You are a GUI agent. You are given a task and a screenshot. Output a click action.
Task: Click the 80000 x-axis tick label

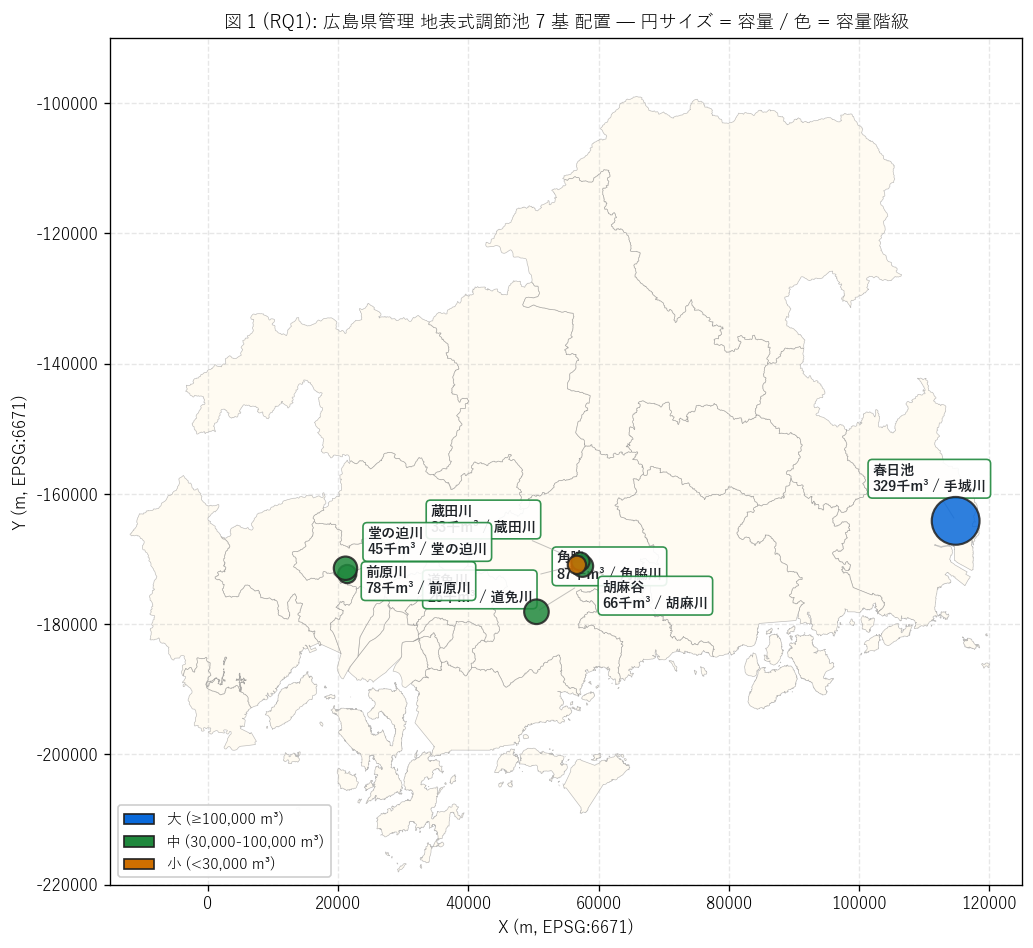[729, 903]
